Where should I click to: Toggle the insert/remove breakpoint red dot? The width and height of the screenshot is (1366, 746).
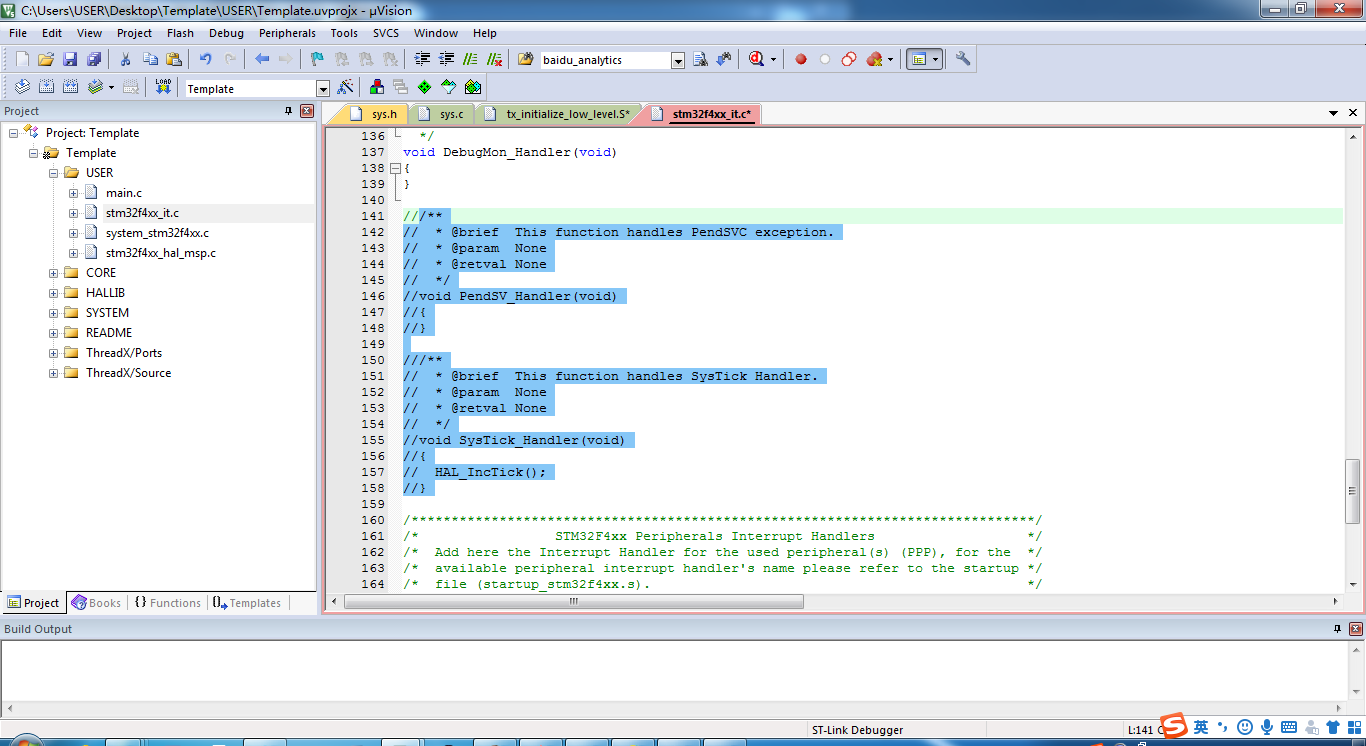pyautogui.click(x=801, y=60)
